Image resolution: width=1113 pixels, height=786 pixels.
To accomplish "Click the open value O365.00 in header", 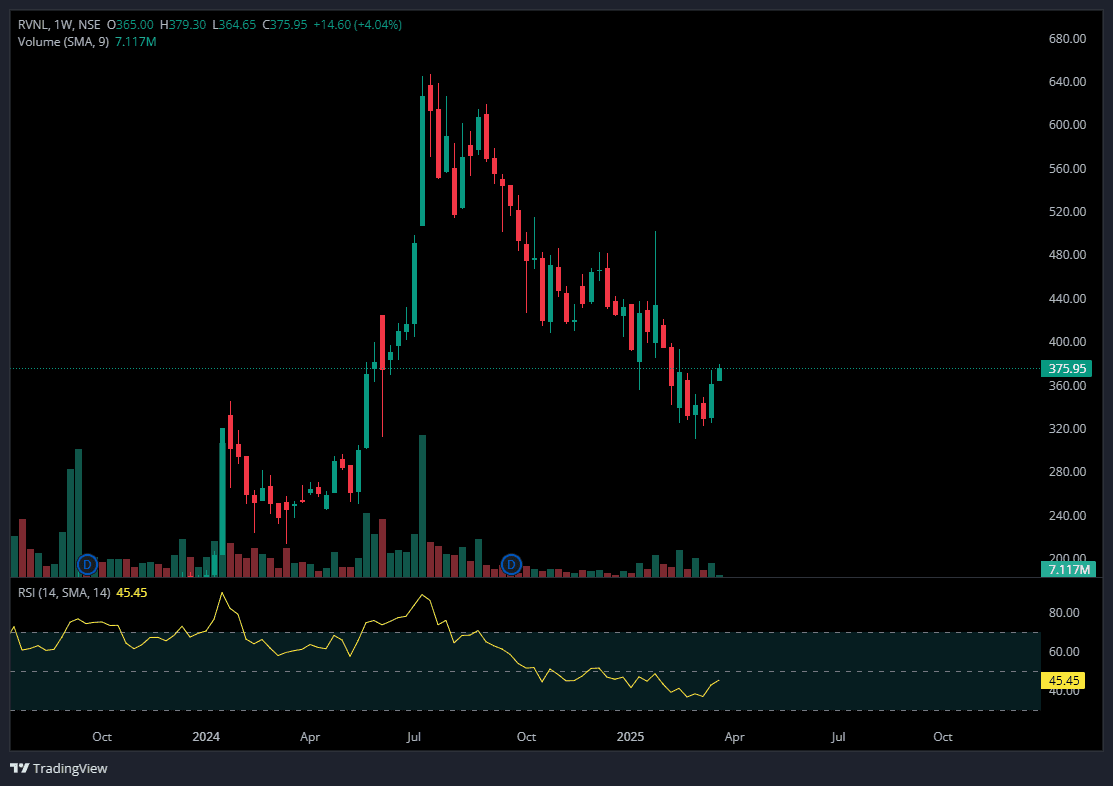I will 130,25.
